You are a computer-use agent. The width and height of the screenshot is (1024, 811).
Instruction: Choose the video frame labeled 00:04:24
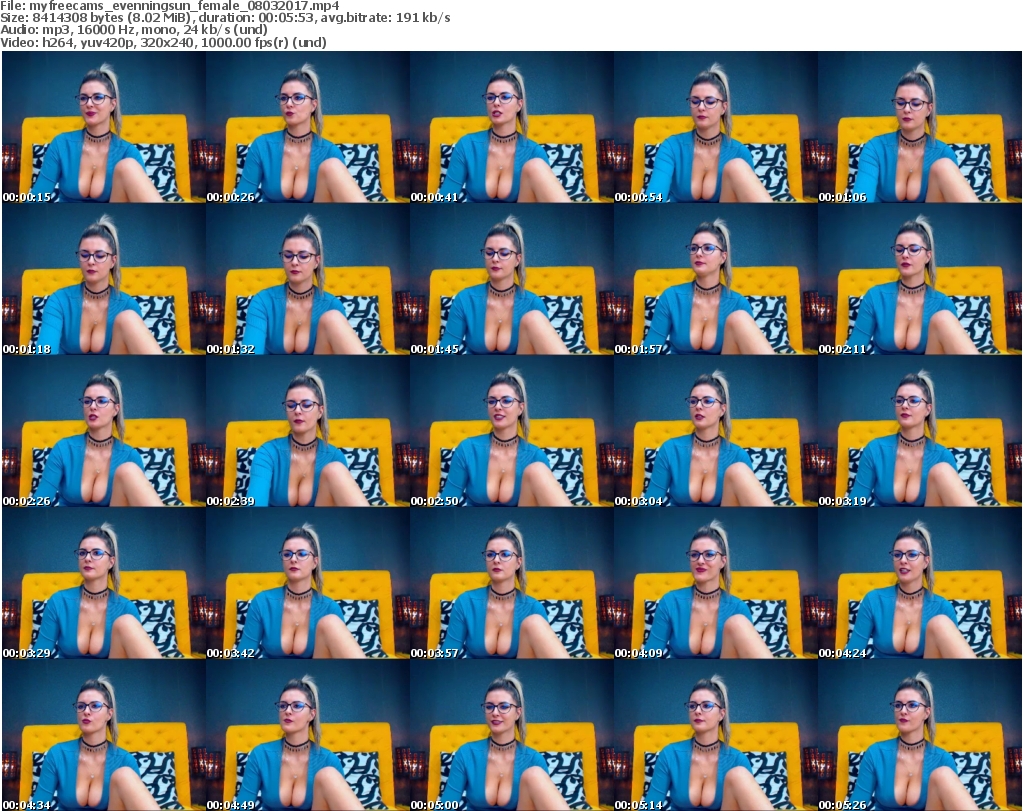coord(920,583)
